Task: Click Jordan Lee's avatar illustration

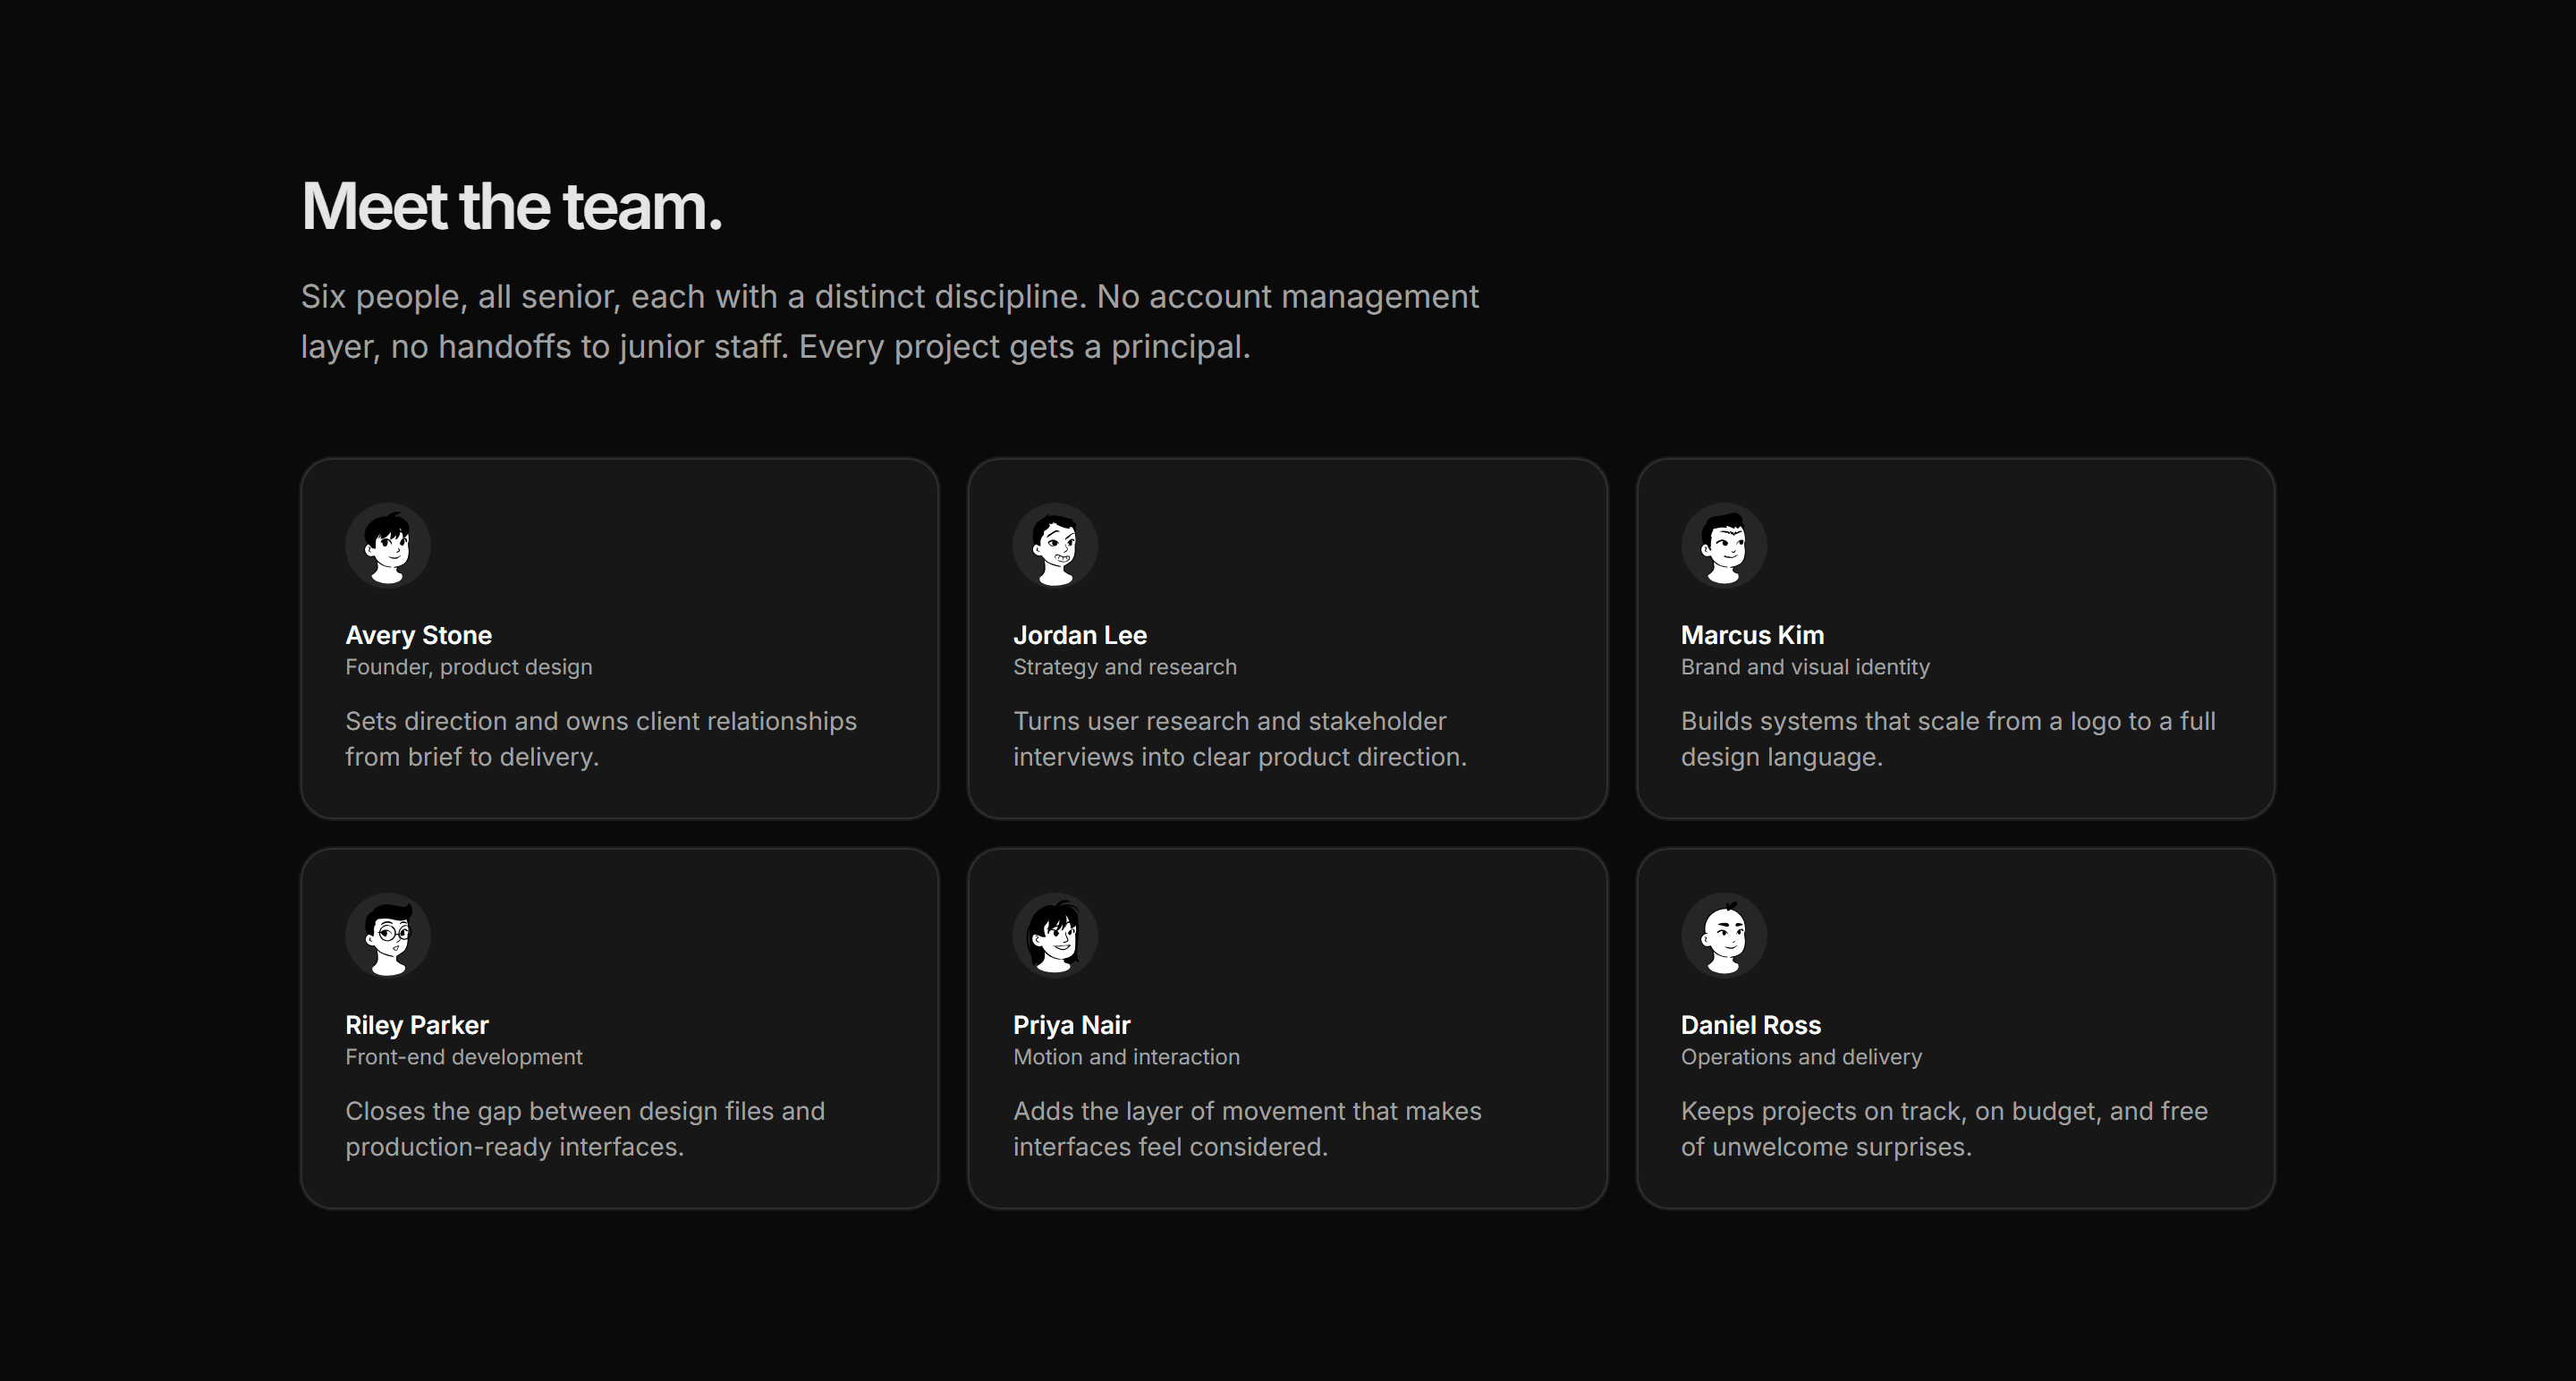Action: 1056,546
